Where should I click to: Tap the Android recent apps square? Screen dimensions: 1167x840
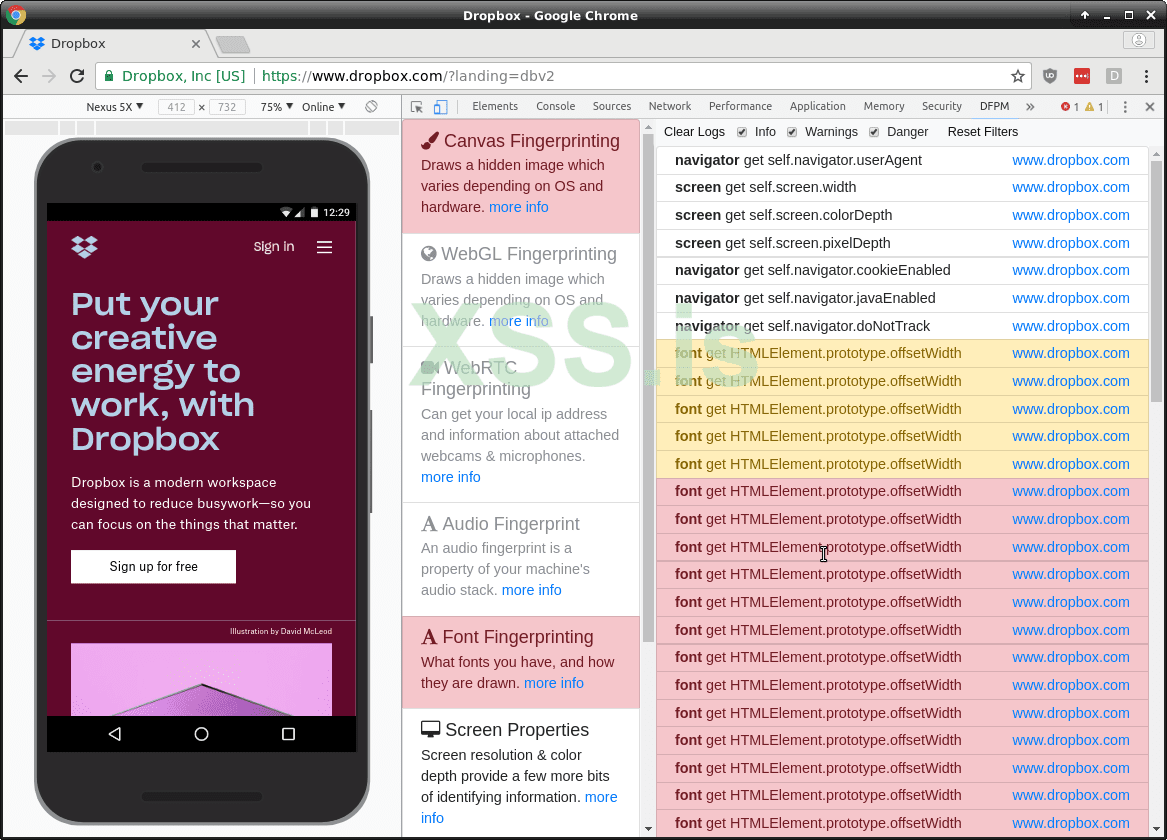[x=288, y=734]
